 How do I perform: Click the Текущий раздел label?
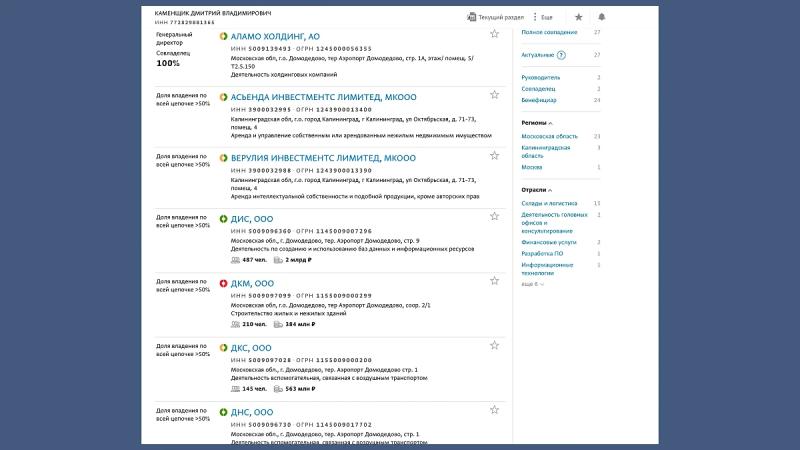pos(501,17)
